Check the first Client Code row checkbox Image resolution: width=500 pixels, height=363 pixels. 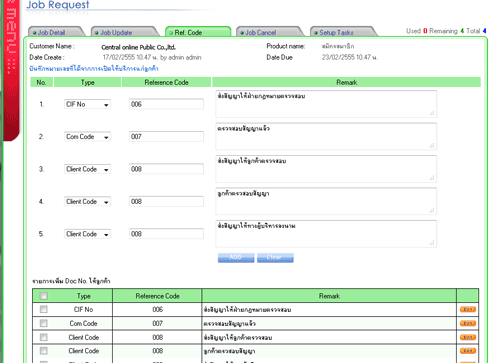coord(44,337)
